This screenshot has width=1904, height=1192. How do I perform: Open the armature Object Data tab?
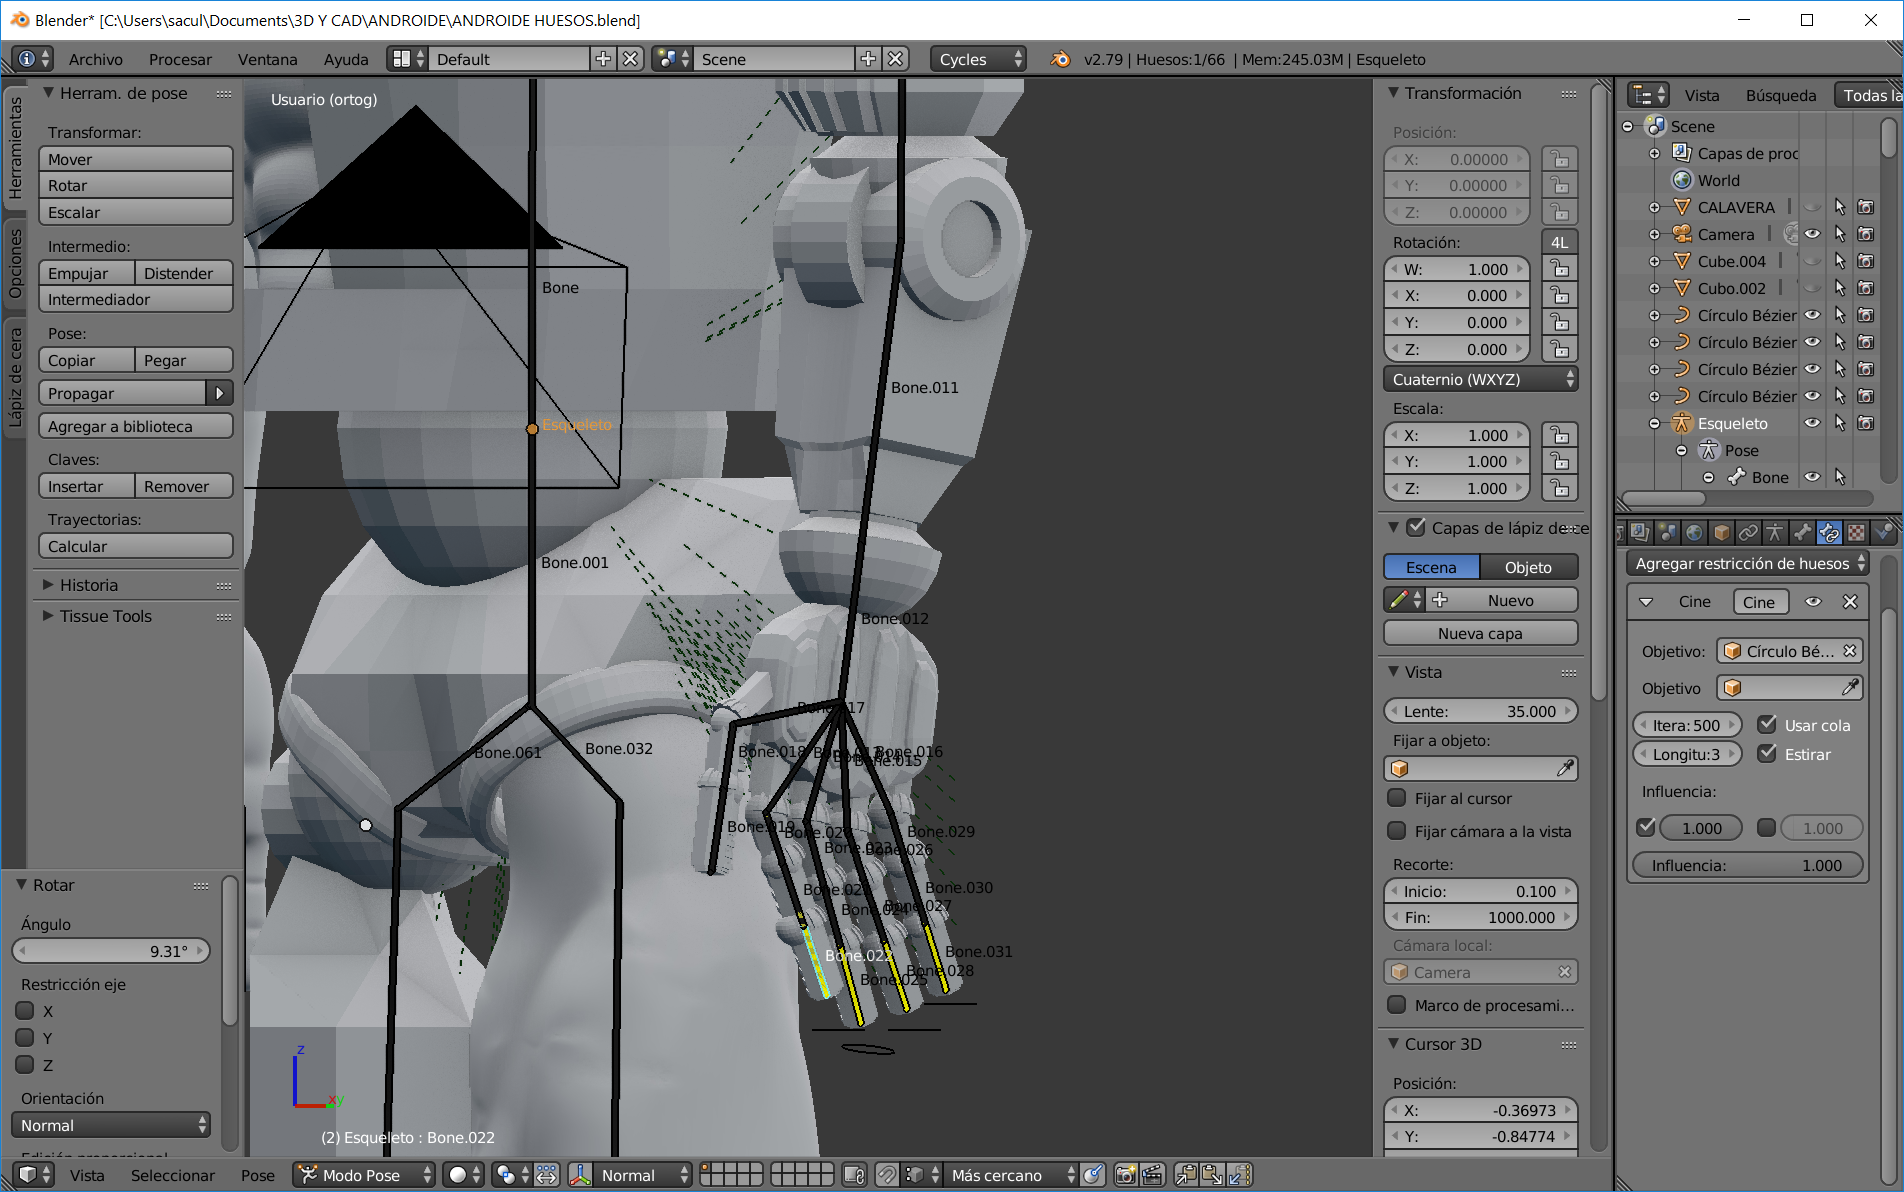click(x=1775, y=532)
